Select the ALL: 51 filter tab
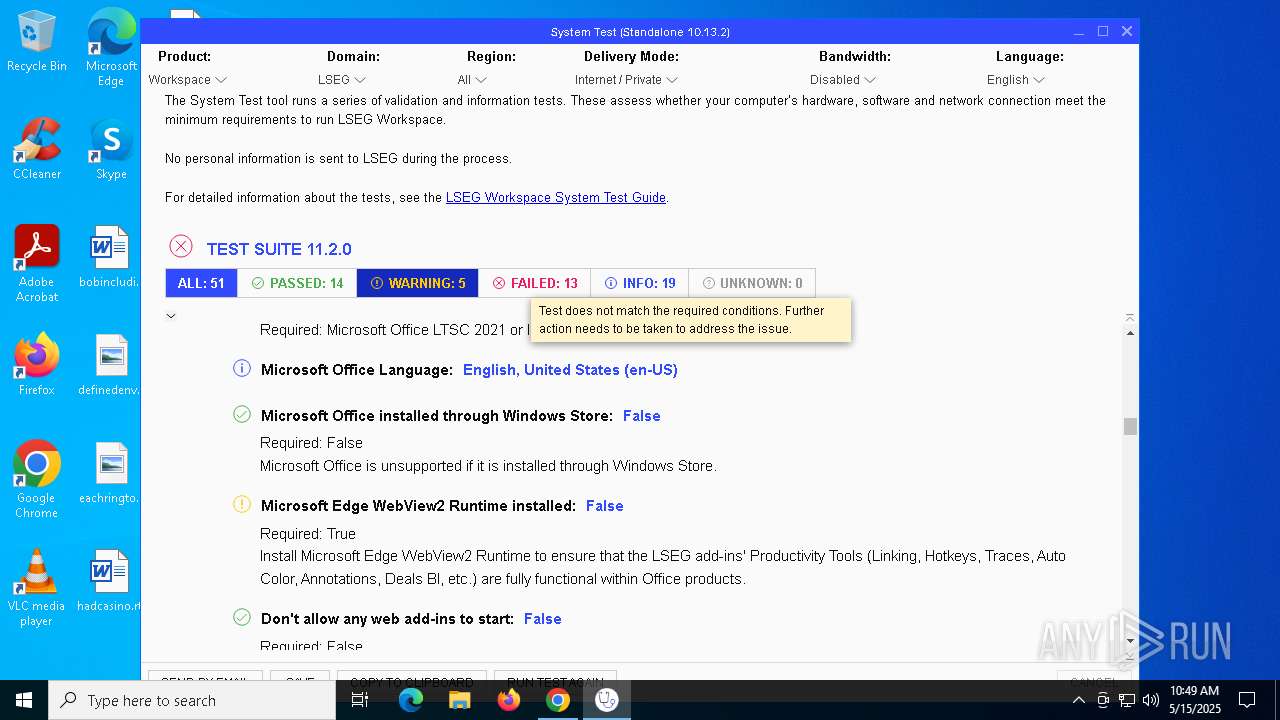This screenshot has width=1280, height=720. pos(201,283)
